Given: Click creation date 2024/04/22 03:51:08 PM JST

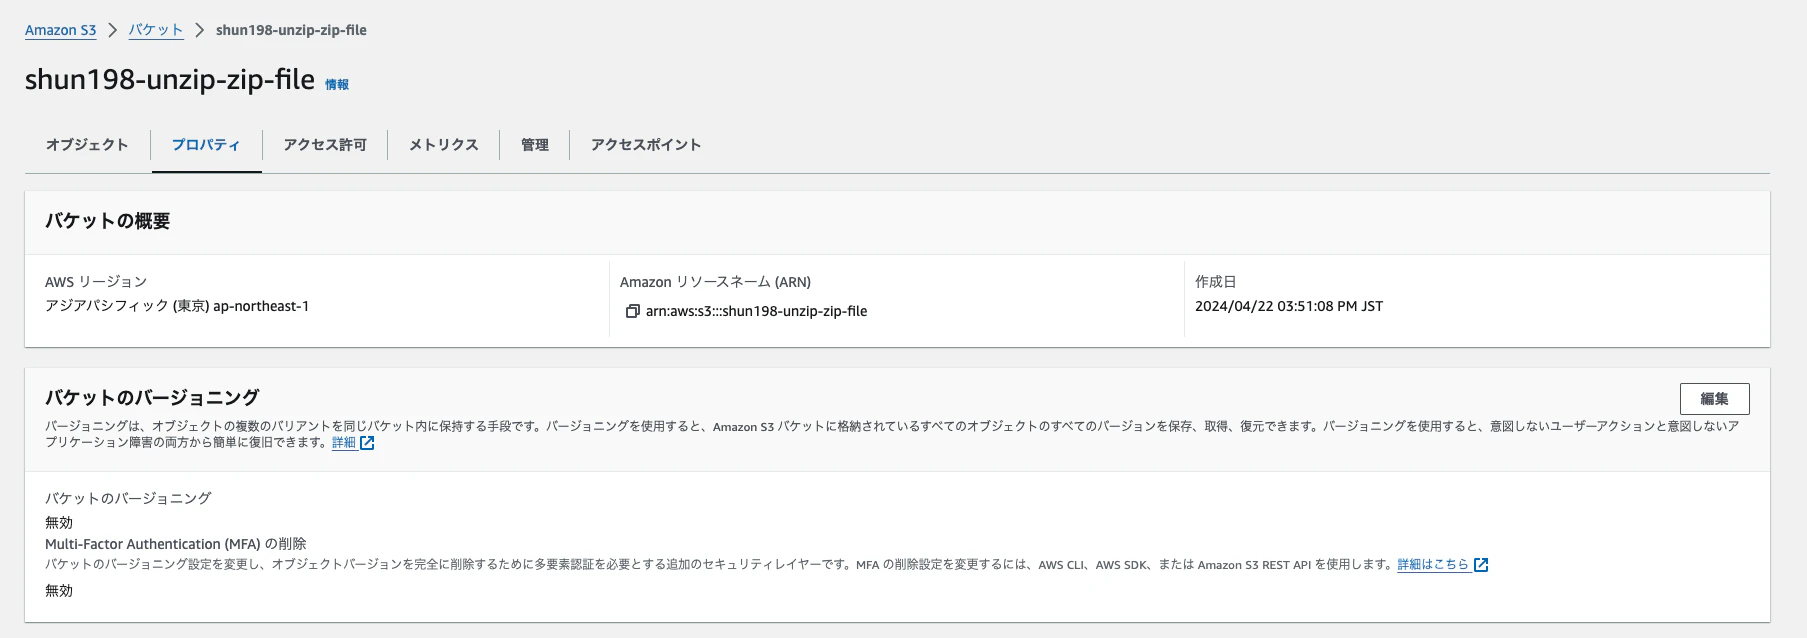Looking at the screenshot, I should click(x=1289, y=306).
